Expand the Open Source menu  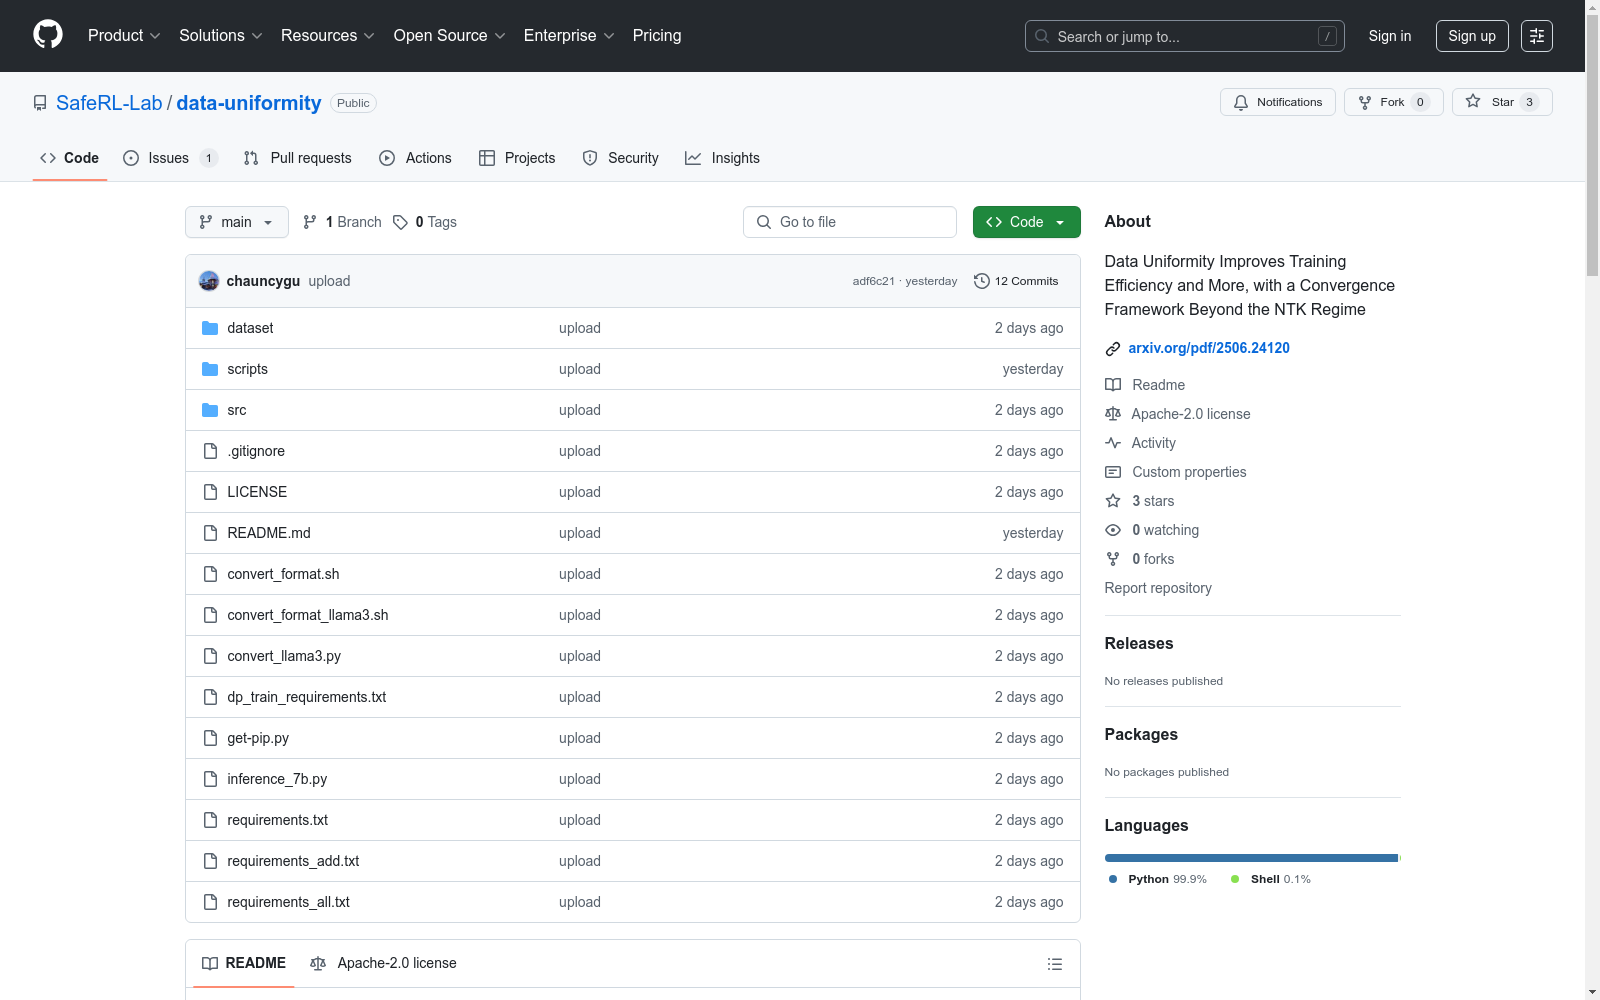450,36
